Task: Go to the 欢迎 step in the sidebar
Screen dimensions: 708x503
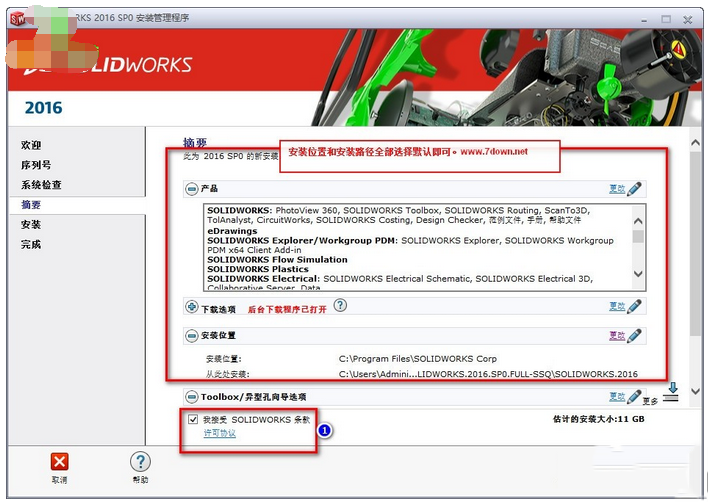Action: 31,145
